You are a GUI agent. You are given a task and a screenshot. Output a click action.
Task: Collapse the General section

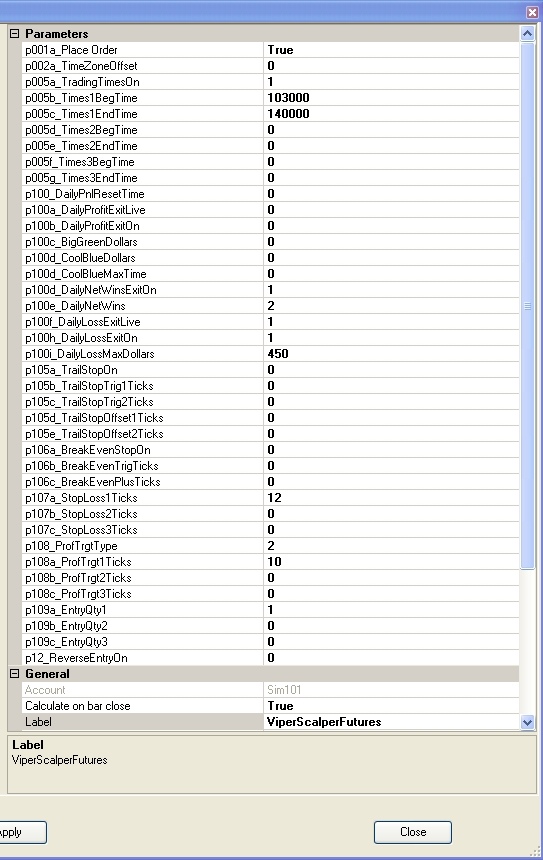(15, 674)
